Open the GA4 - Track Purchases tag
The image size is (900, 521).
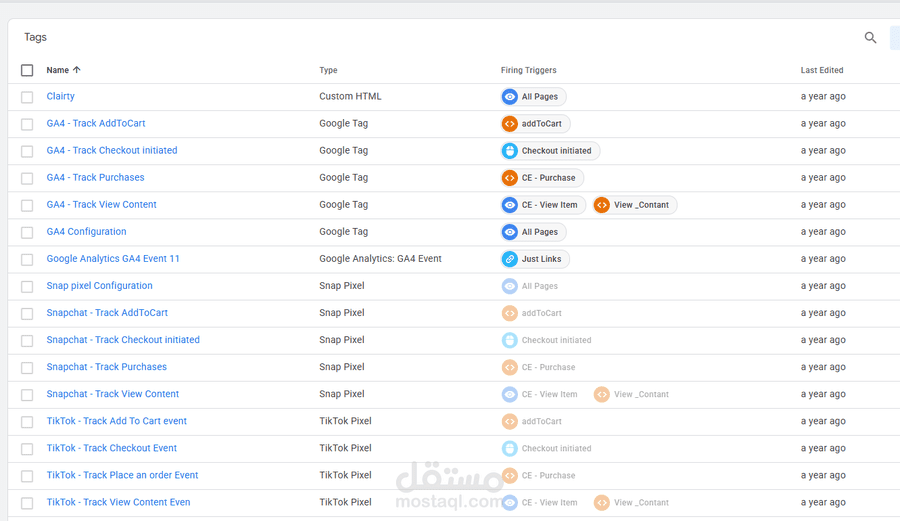click(x=95, y=177)
